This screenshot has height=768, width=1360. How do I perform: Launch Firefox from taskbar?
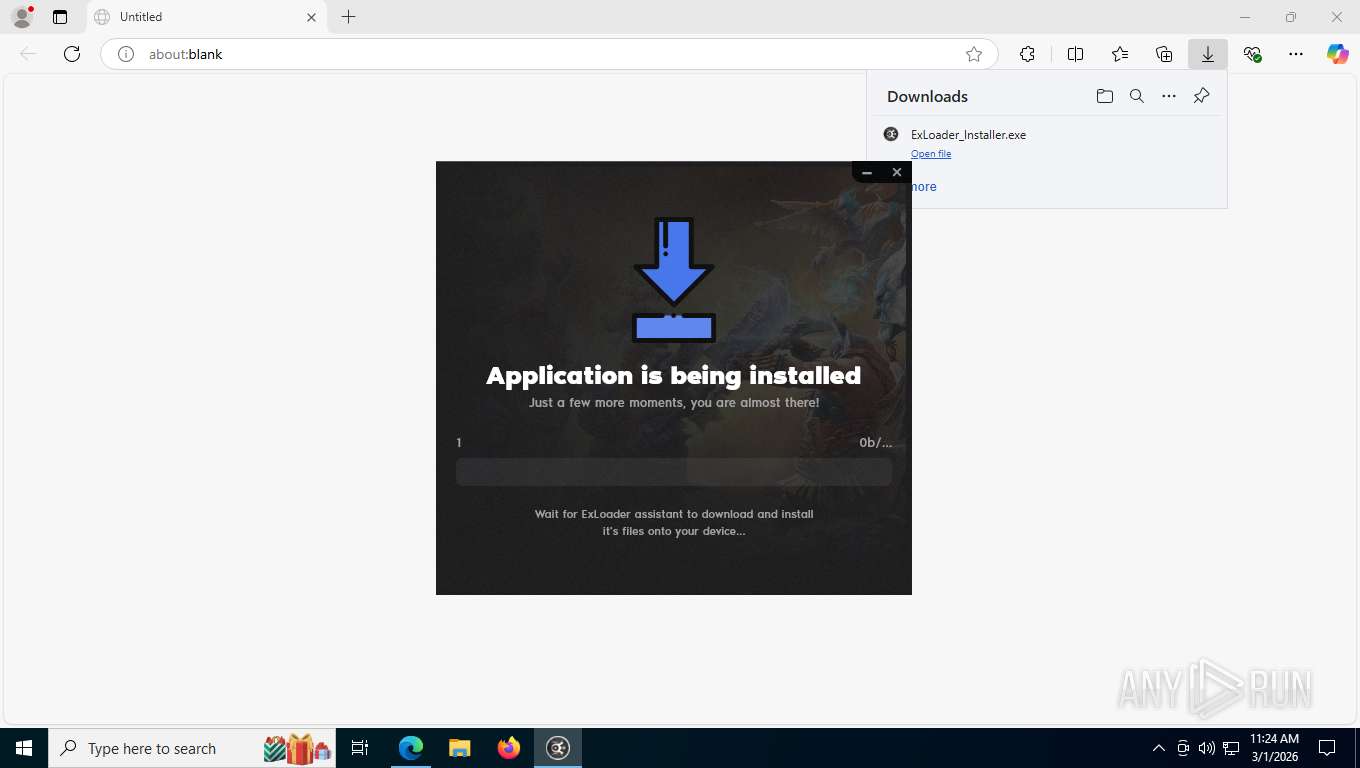509,748
